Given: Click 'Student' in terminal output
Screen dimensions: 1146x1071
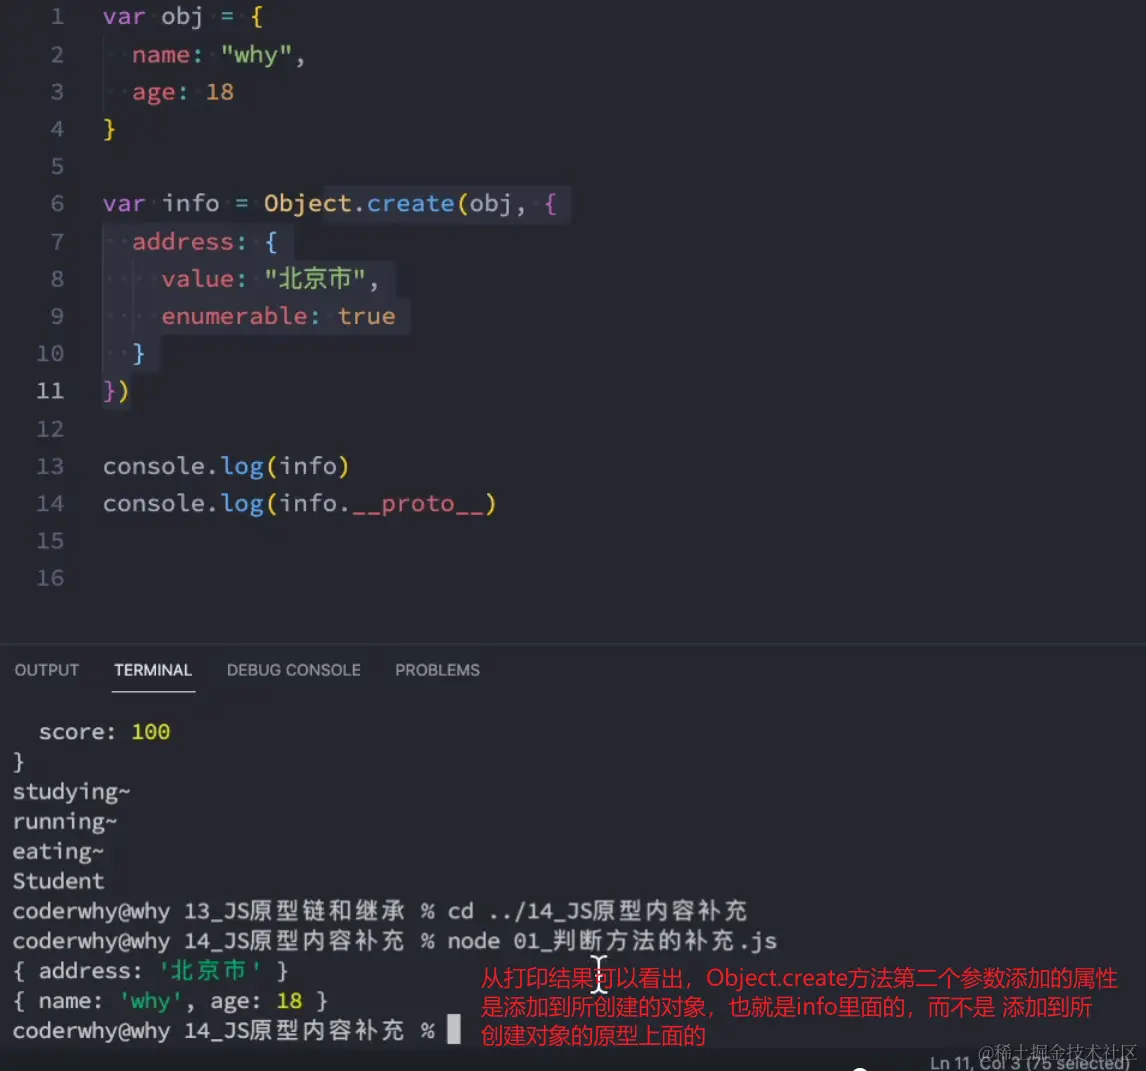Looking at the screenshot, I should (58, 881).
